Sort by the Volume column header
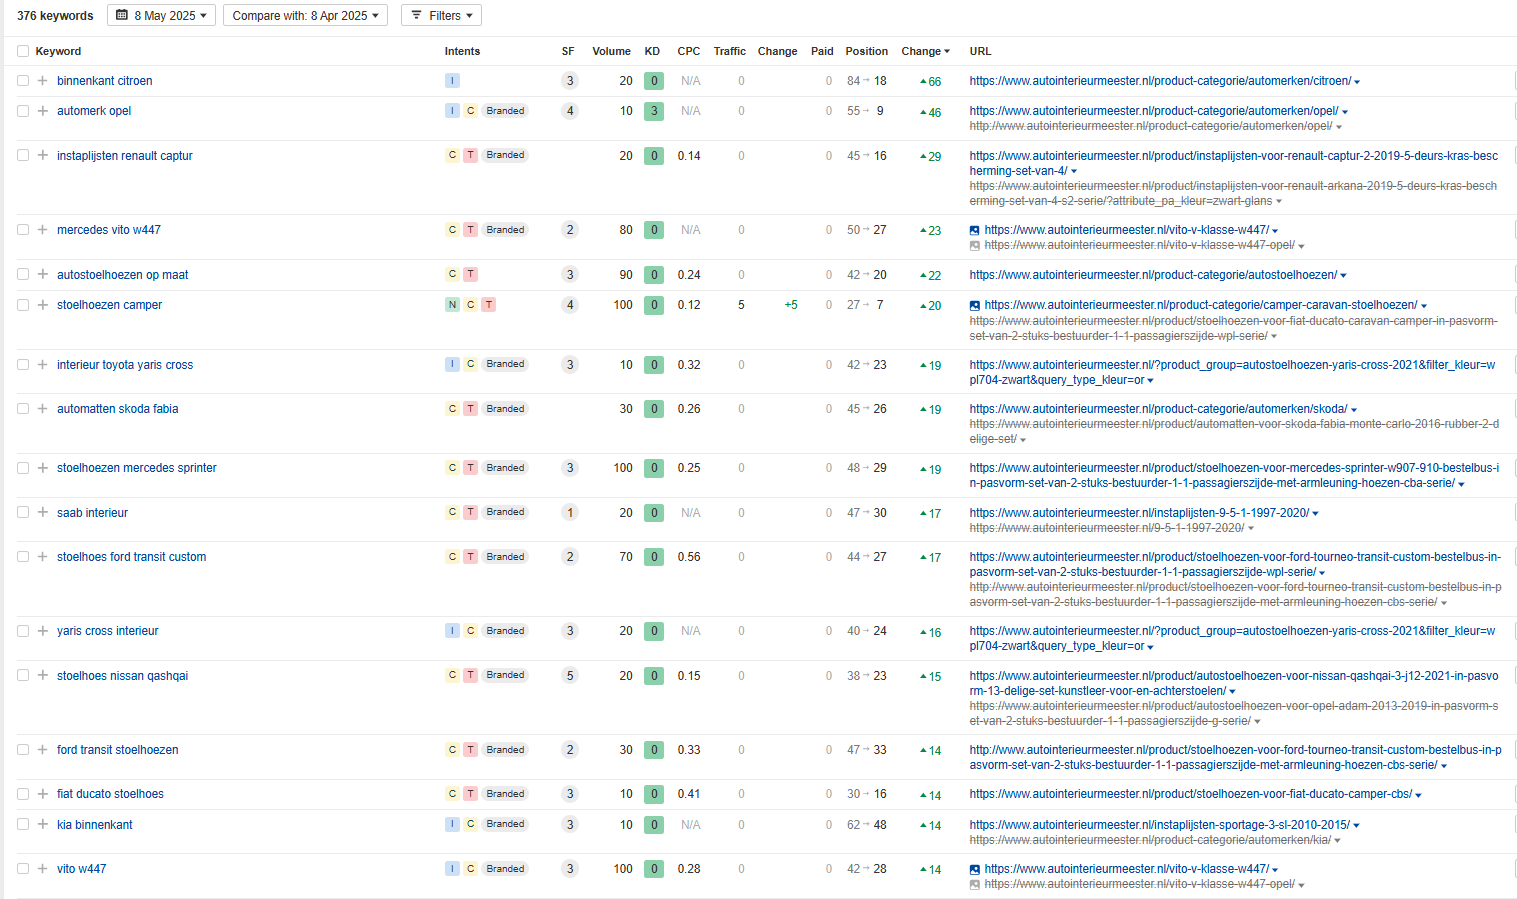Screen dimensions: 1517x899 [611, 51]
